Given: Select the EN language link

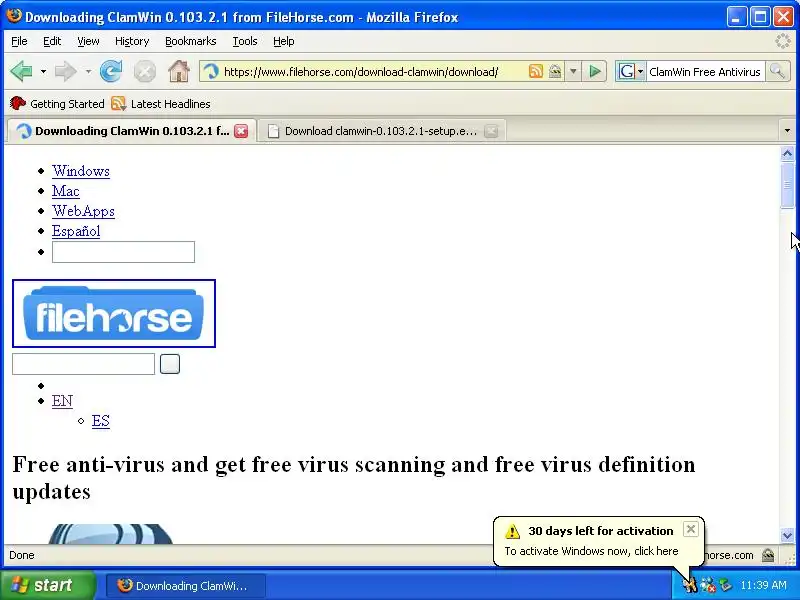Looking at the screenshot, I should 62,401.
